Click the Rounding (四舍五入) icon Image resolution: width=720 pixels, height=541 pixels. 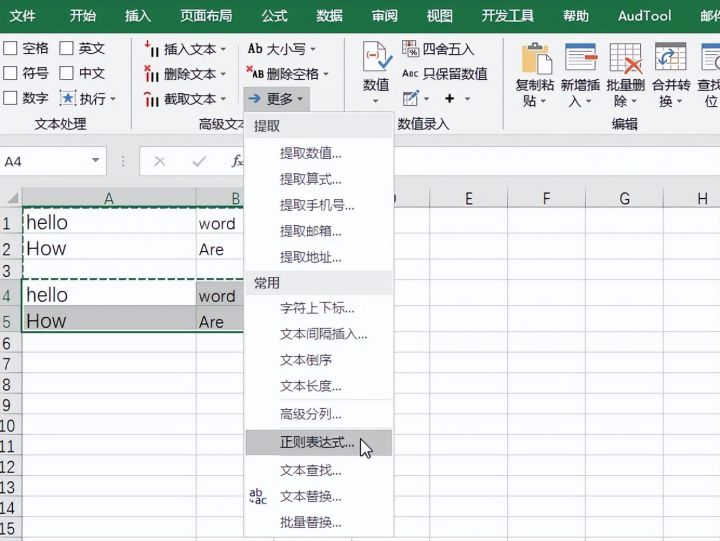[411, 48]
